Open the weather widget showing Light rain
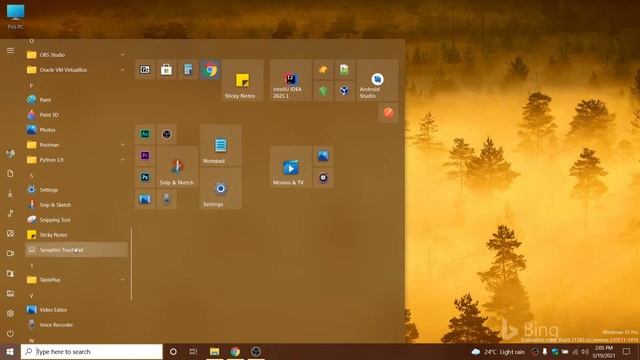Image resolution: width=640 pixels, height=360 pixels. point(498,351)
